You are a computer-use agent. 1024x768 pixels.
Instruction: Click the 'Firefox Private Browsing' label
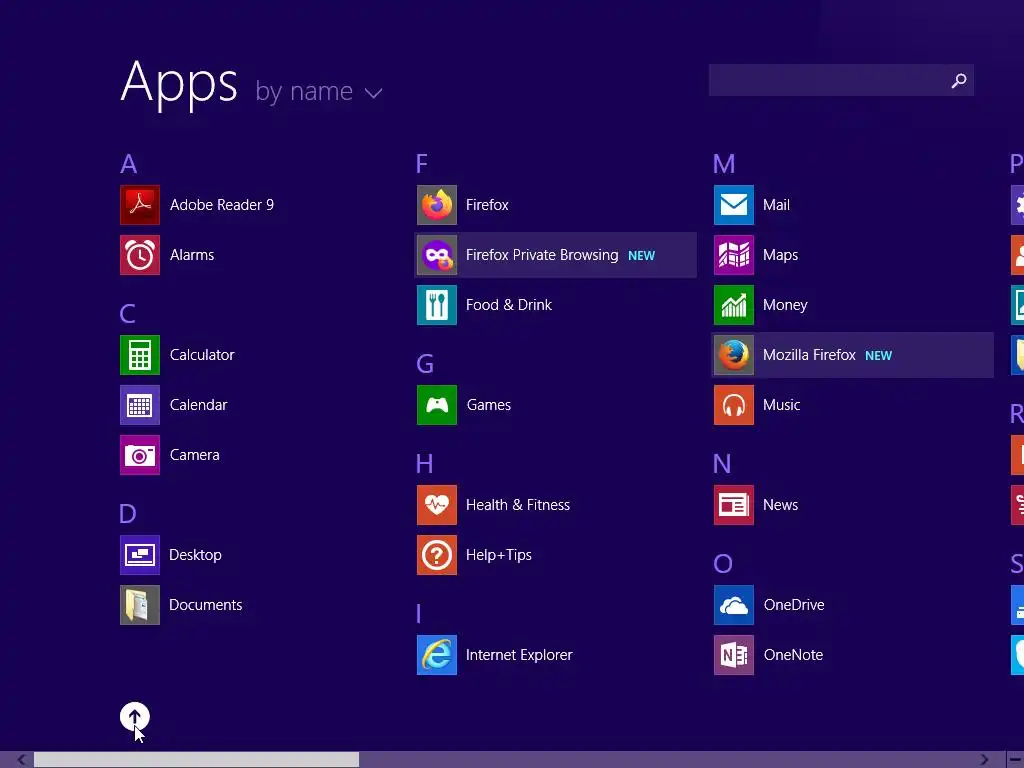click(x=542, y=255)
